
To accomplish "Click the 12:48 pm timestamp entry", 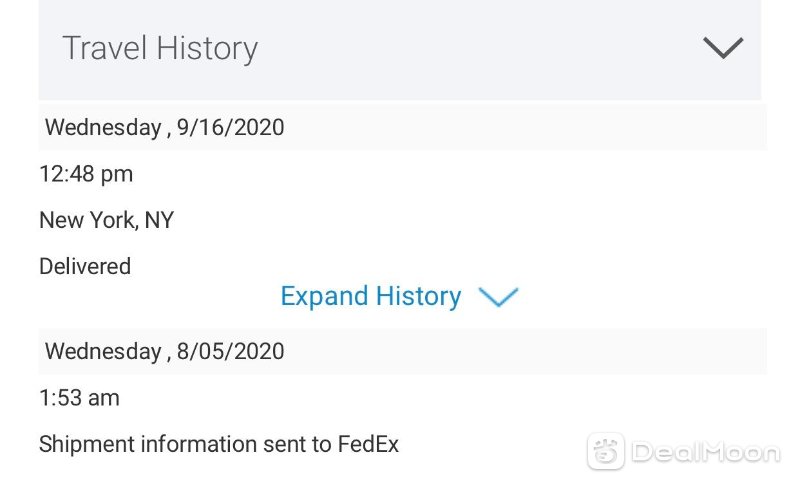I will [x=86, y=174].
